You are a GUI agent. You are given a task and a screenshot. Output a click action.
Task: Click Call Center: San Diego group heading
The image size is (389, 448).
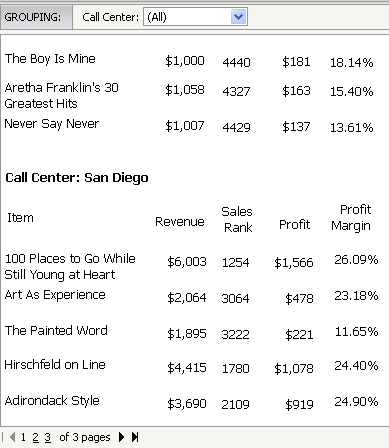pyautogui.click(x=77, y=178)
